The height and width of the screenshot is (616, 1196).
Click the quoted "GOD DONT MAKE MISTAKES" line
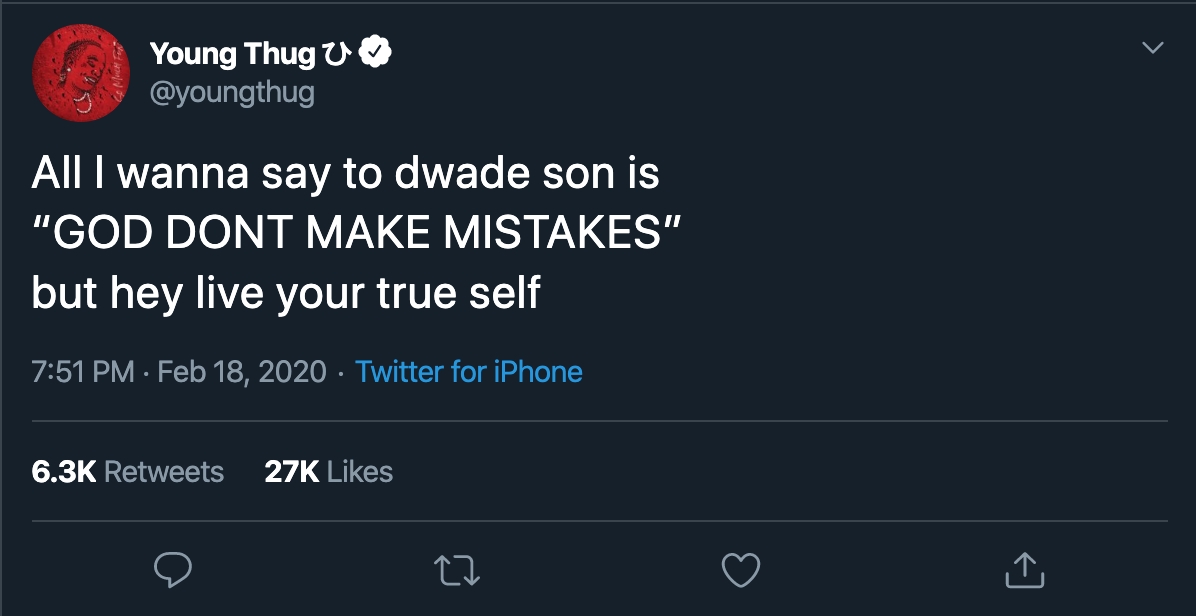click(x=356, y=234)
